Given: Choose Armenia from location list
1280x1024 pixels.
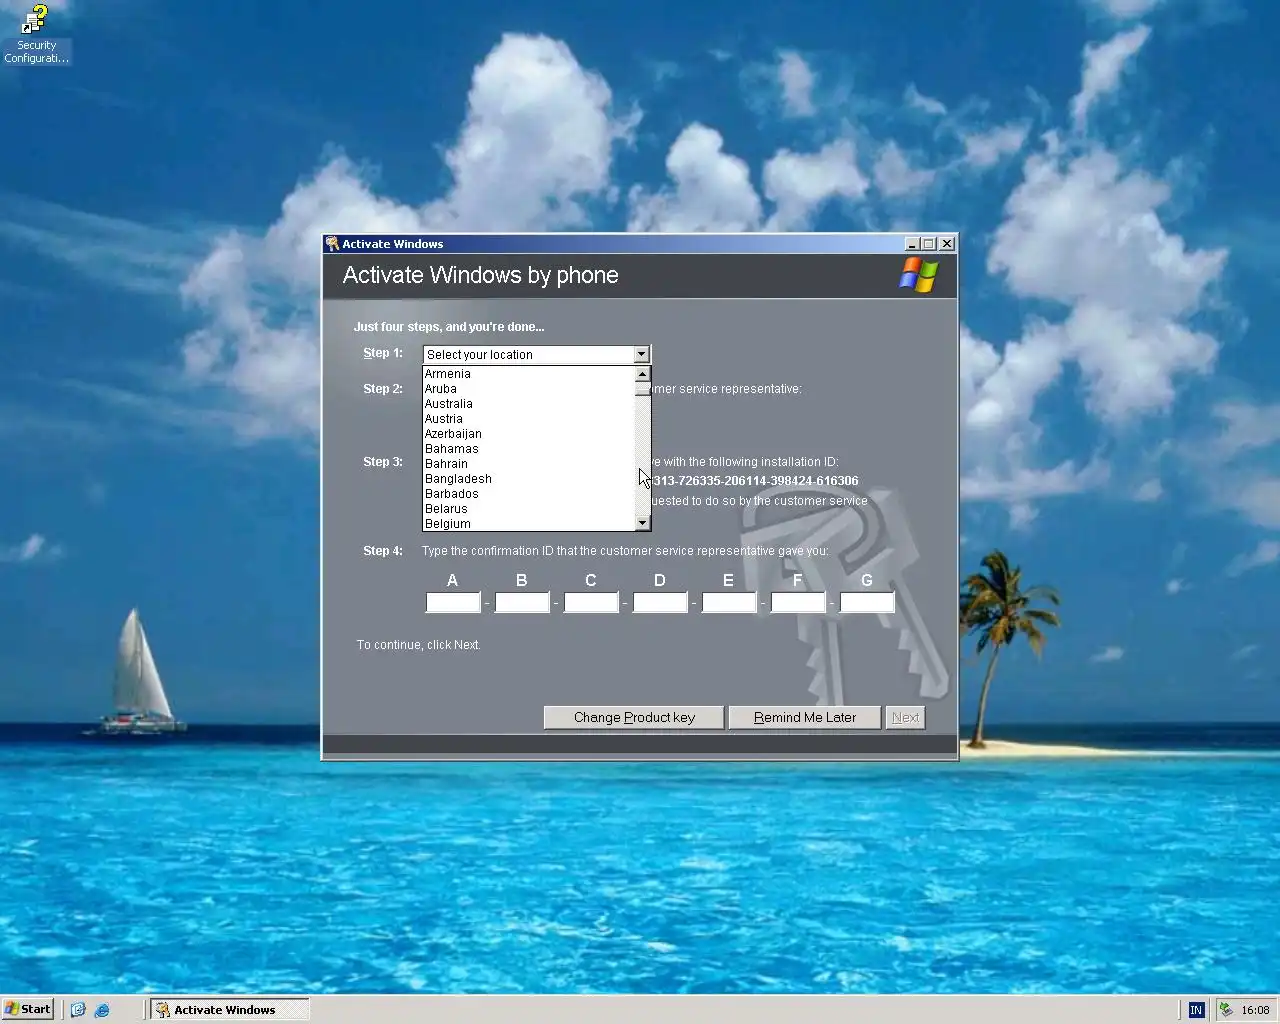Looking at the screenshot, I should click(x=529, y=374).
